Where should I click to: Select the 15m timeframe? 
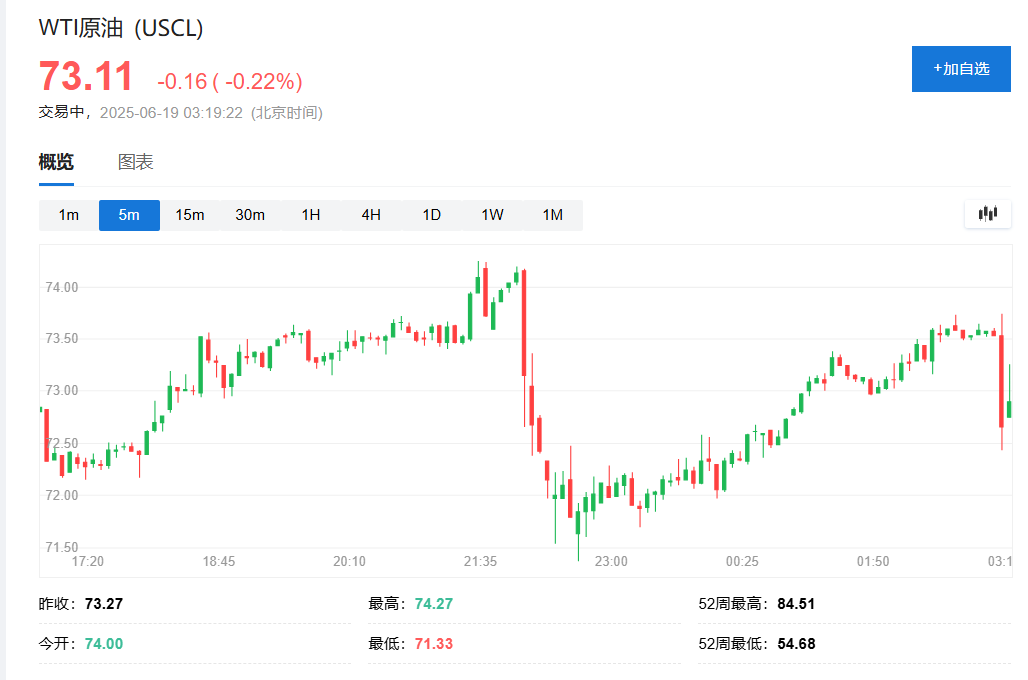pyautogui.click(x=189, y=215)
